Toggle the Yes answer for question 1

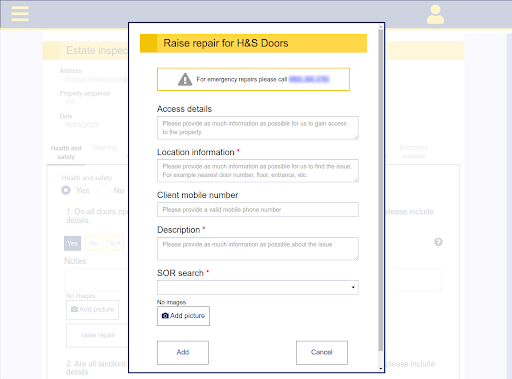click(72, 243)
